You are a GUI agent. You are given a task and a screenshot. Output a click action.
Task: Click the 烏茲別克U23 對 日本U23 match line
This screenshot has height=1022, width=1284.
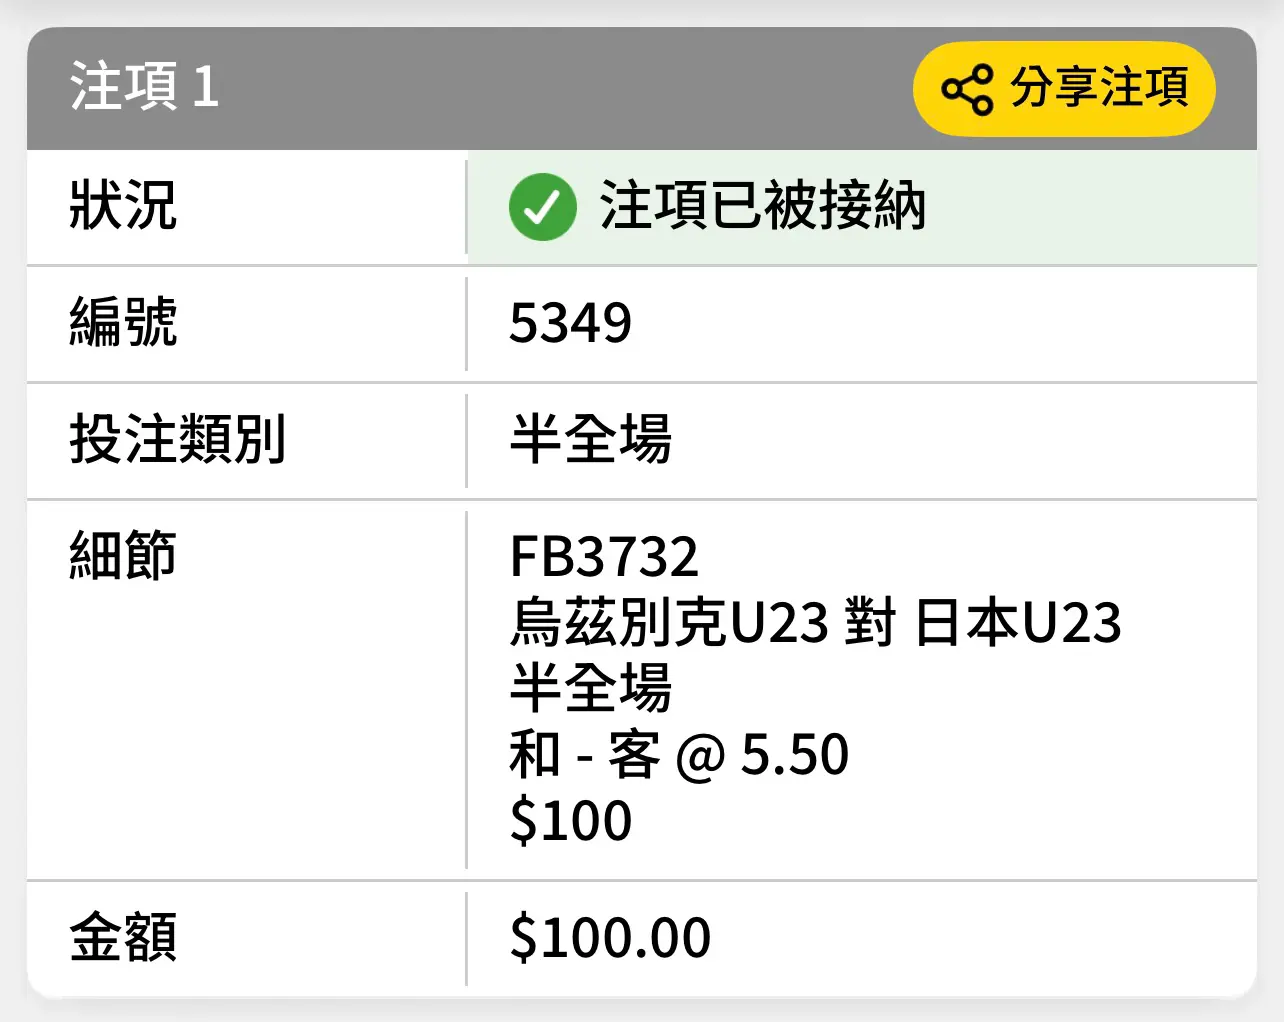[815, 622]
